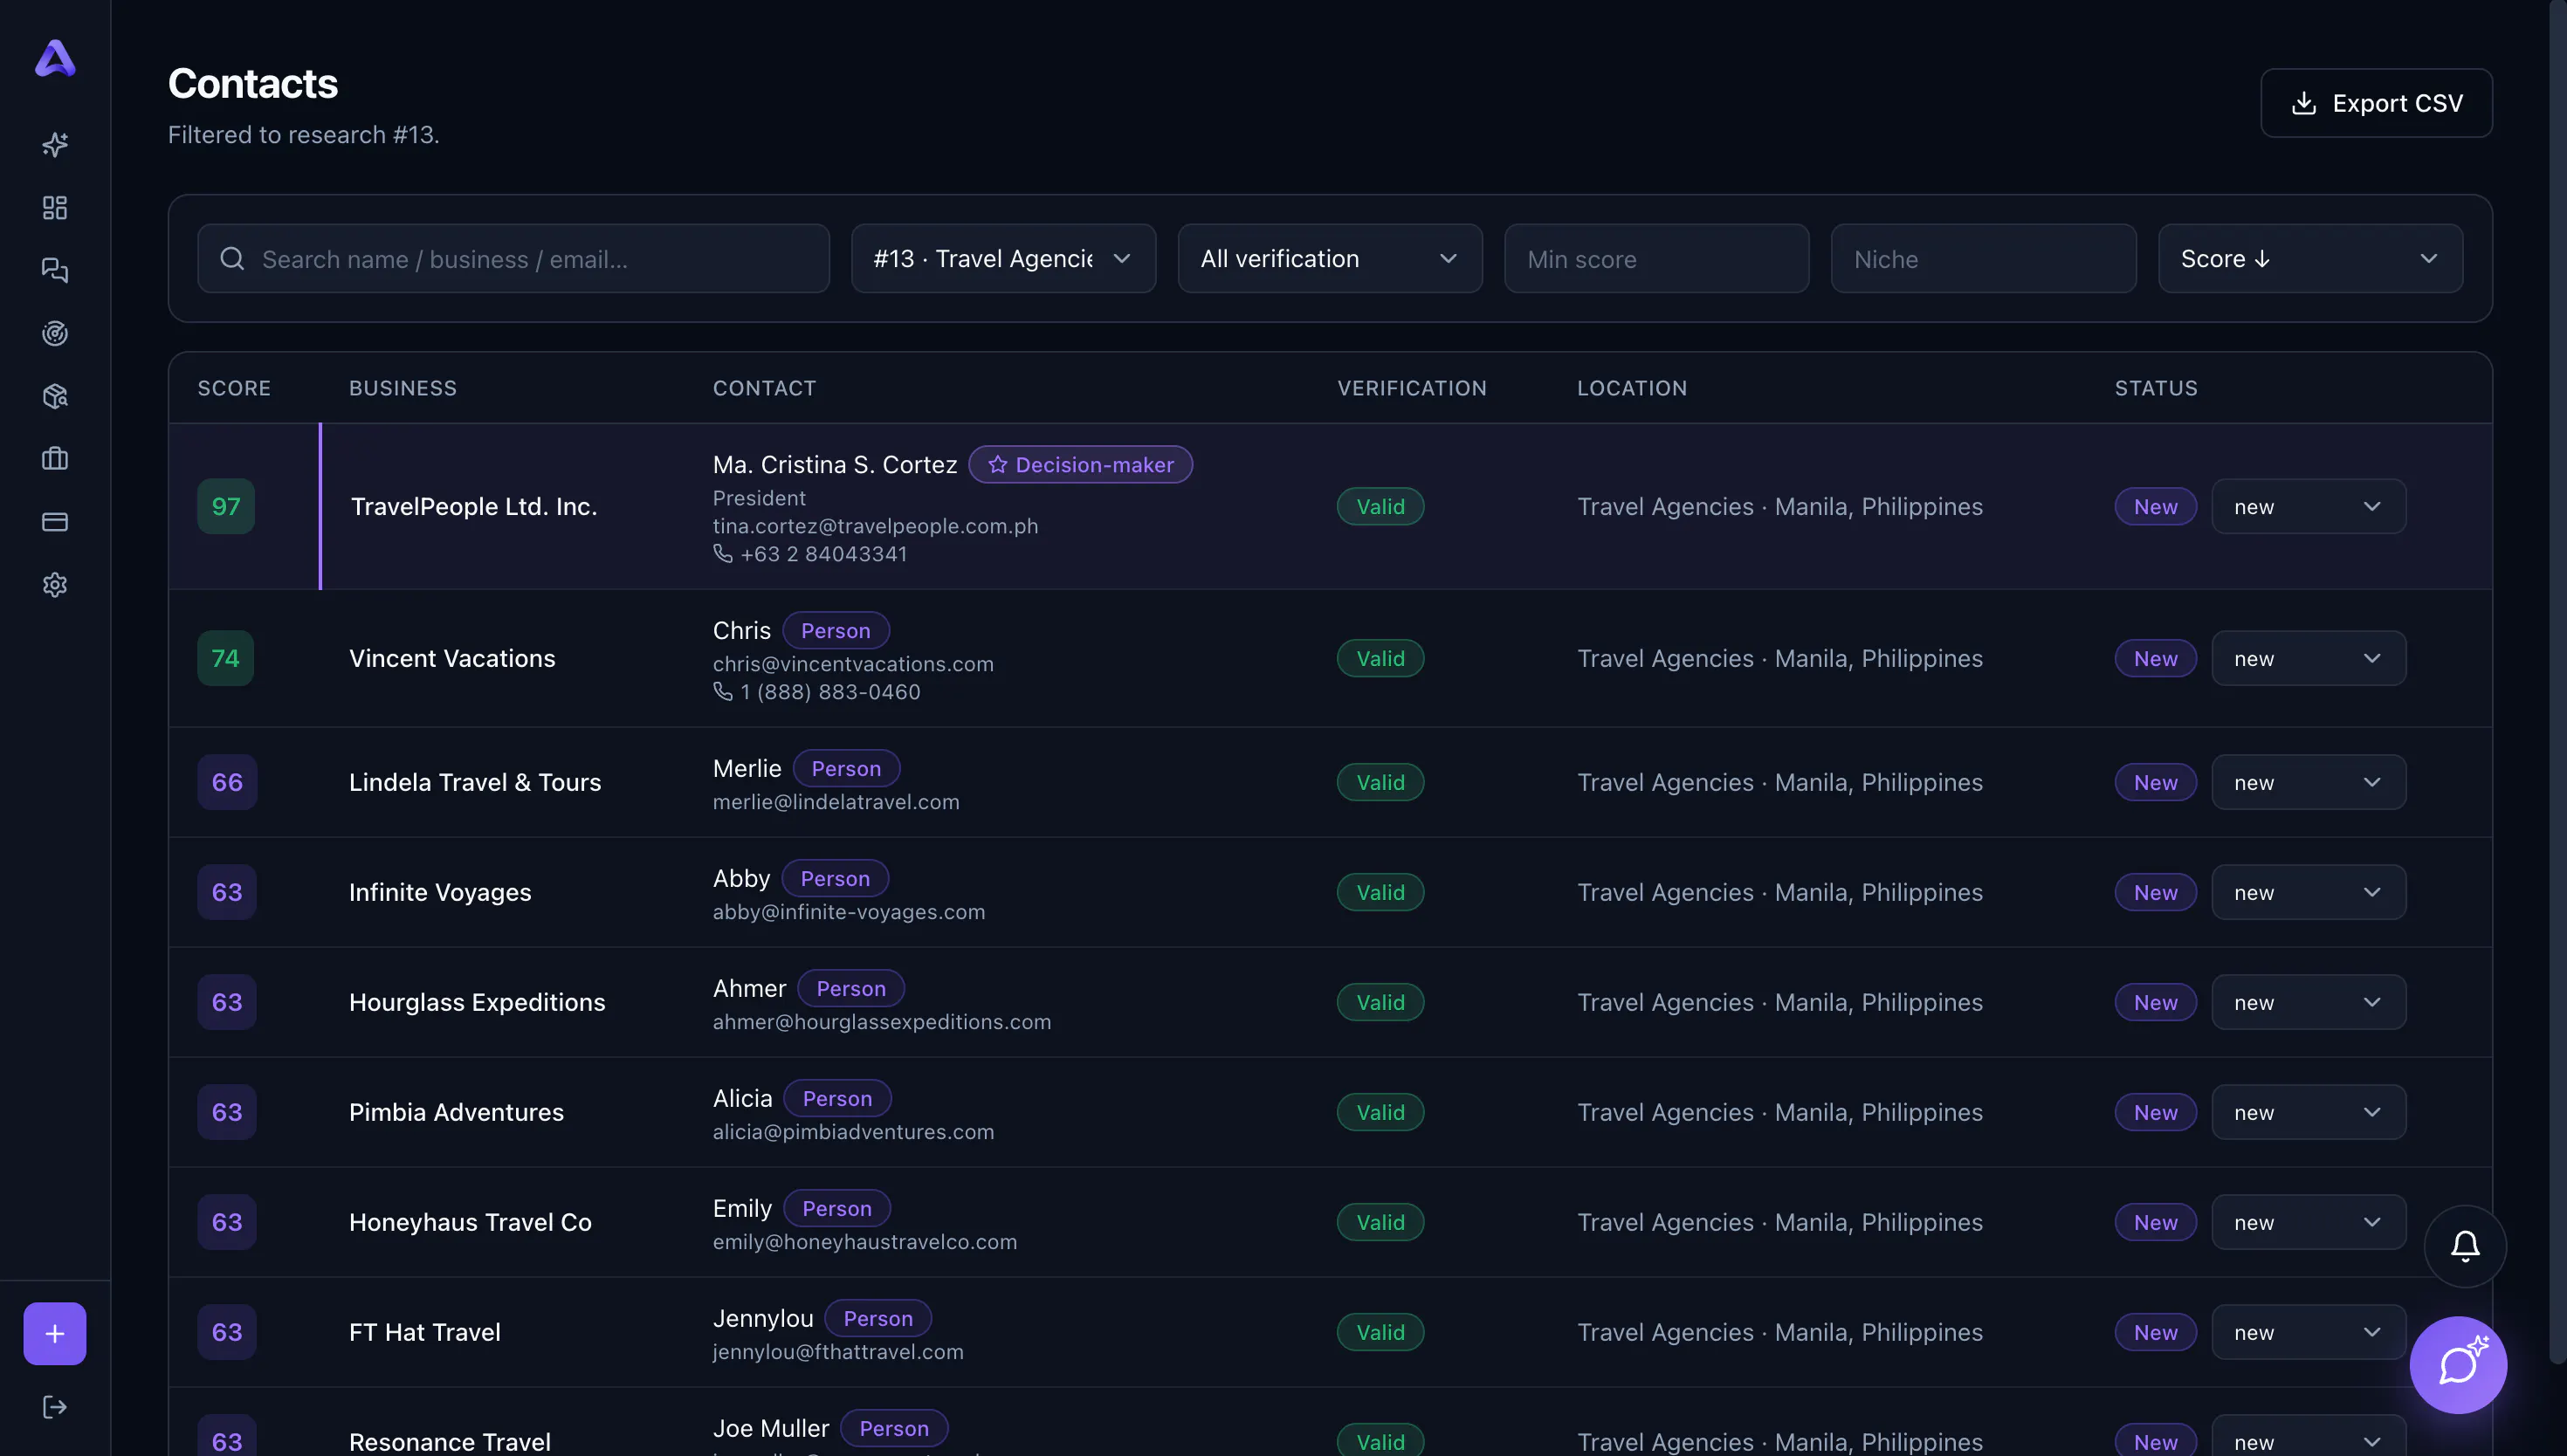The image size is (2567, 1456).
Task: Click the tina.cortez@travelpeople.com.ph email
Action: (875, 526)
